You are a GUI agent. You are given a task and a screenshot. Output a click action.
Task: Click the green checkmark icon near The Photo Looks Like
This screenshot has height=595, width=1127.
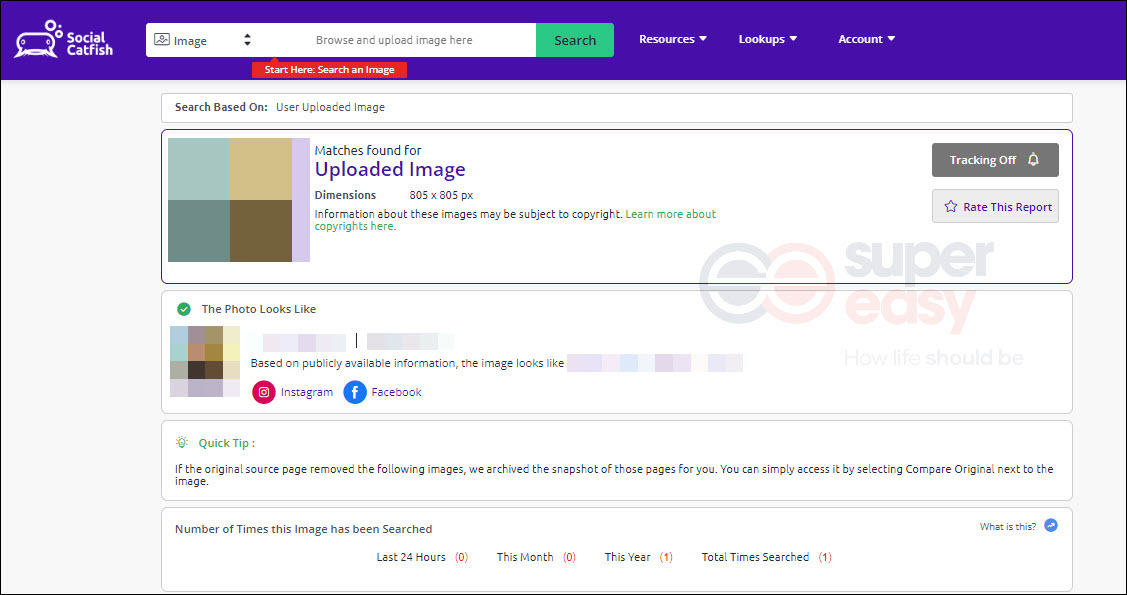click(184, 309)
